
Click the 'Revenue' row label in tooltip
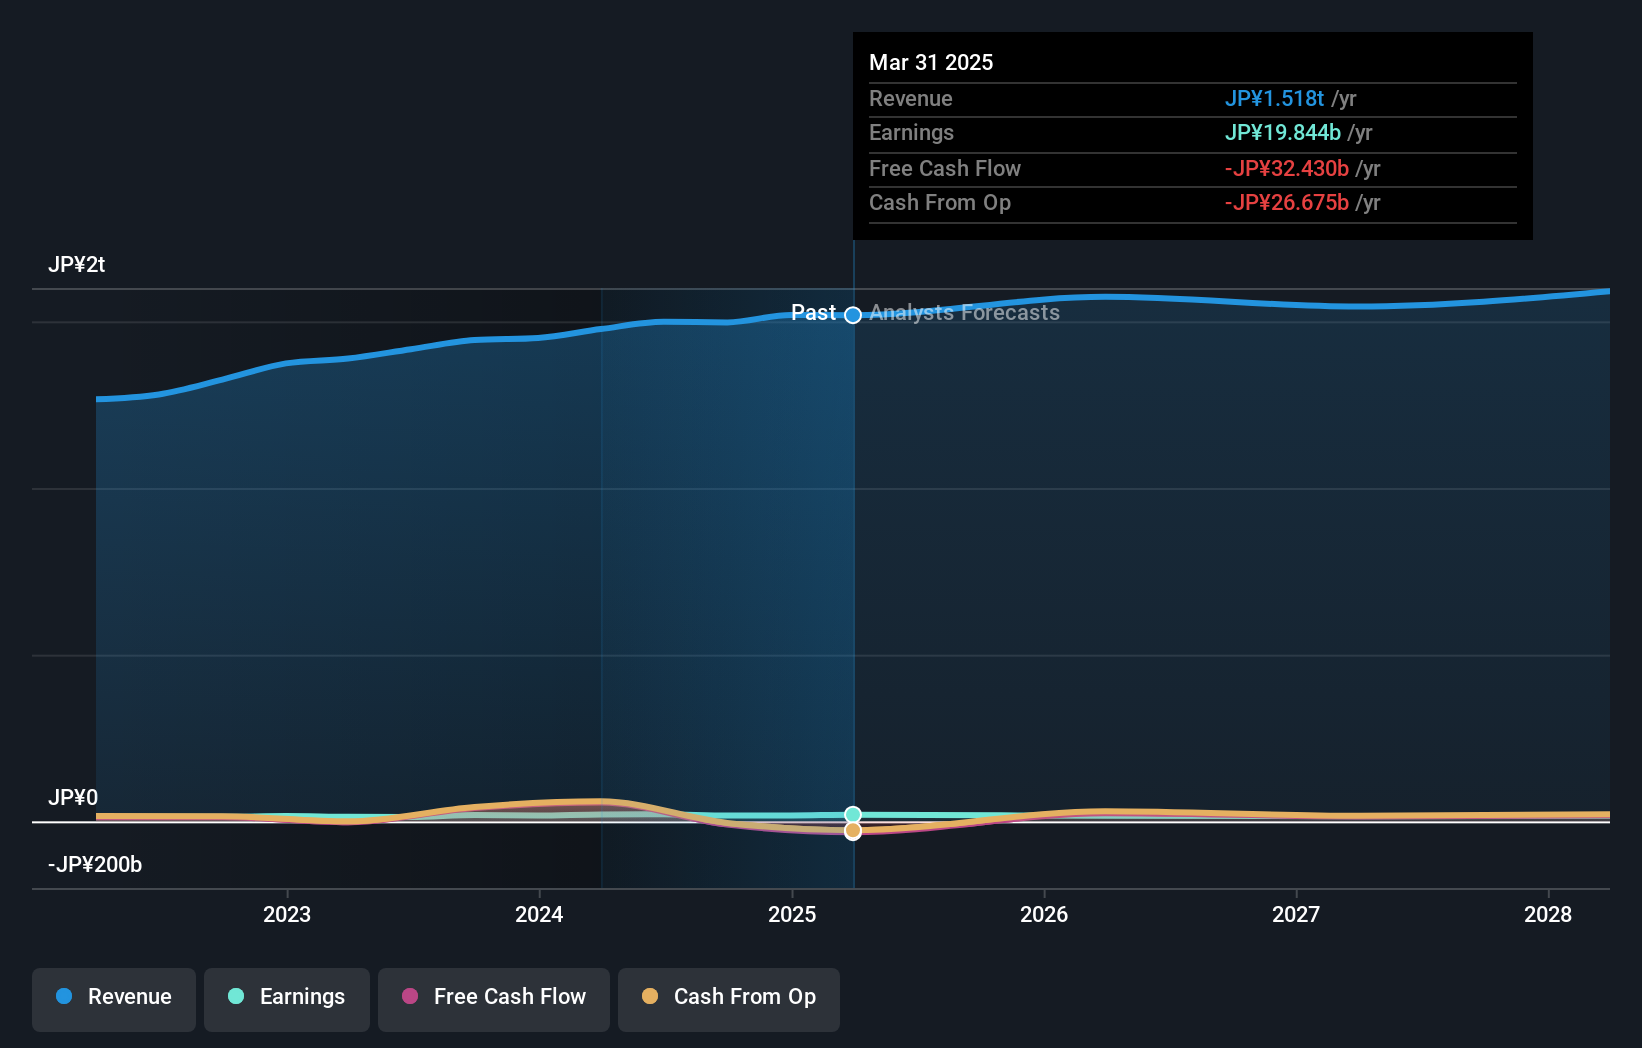910,99
